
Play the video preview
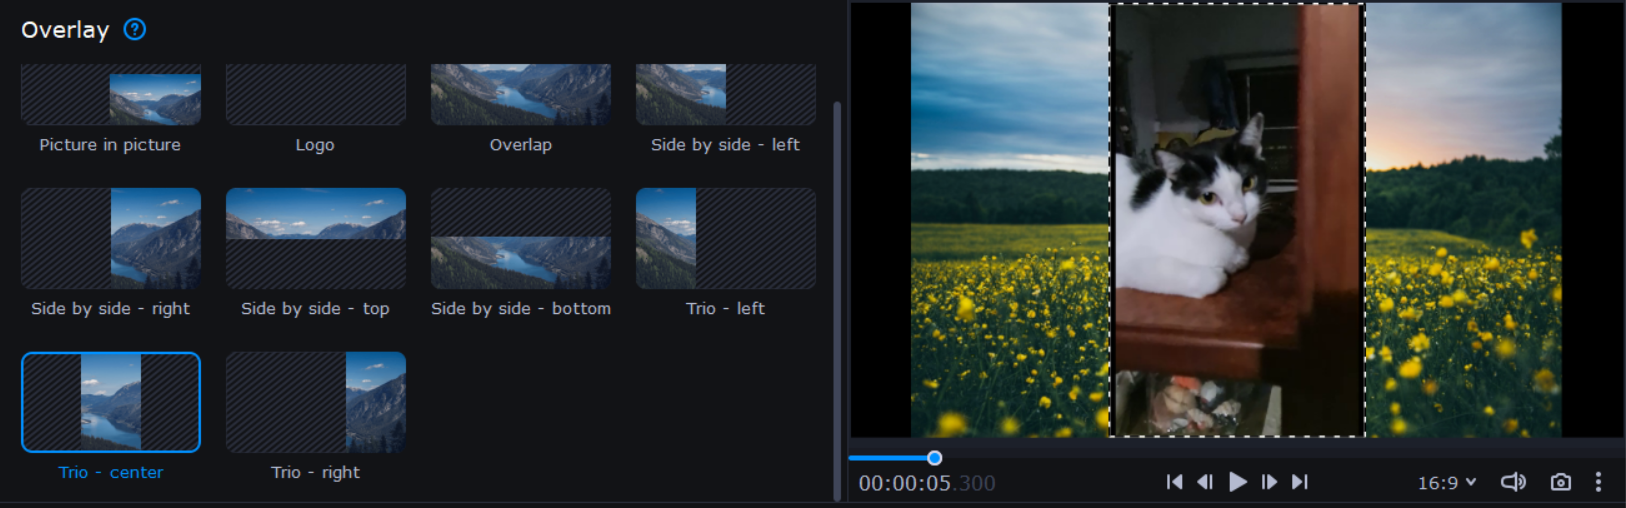(x=1238, y=482)
